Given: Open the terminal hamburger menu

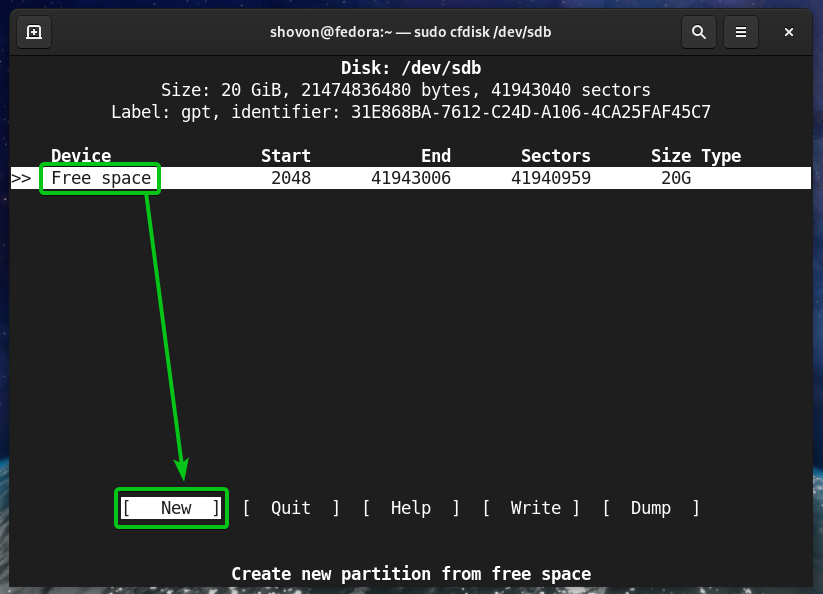Looking at the screenshot, I should pyautogui.click(x=741, y=32).
